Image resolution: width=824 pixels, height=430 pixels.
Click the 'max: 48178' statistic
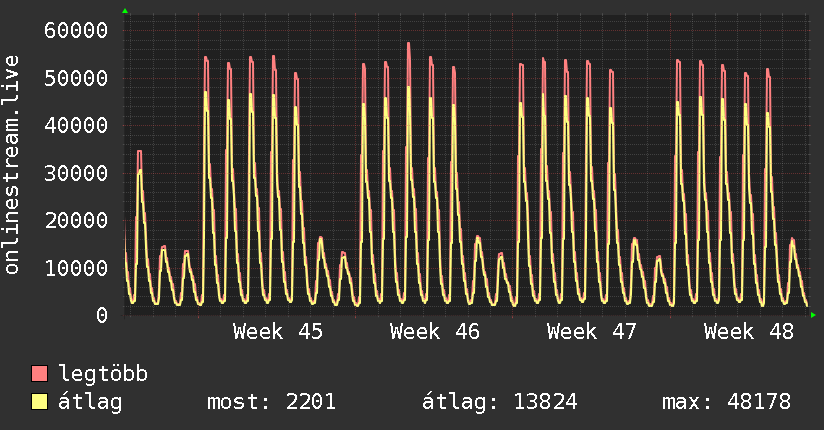pos(726,402)
